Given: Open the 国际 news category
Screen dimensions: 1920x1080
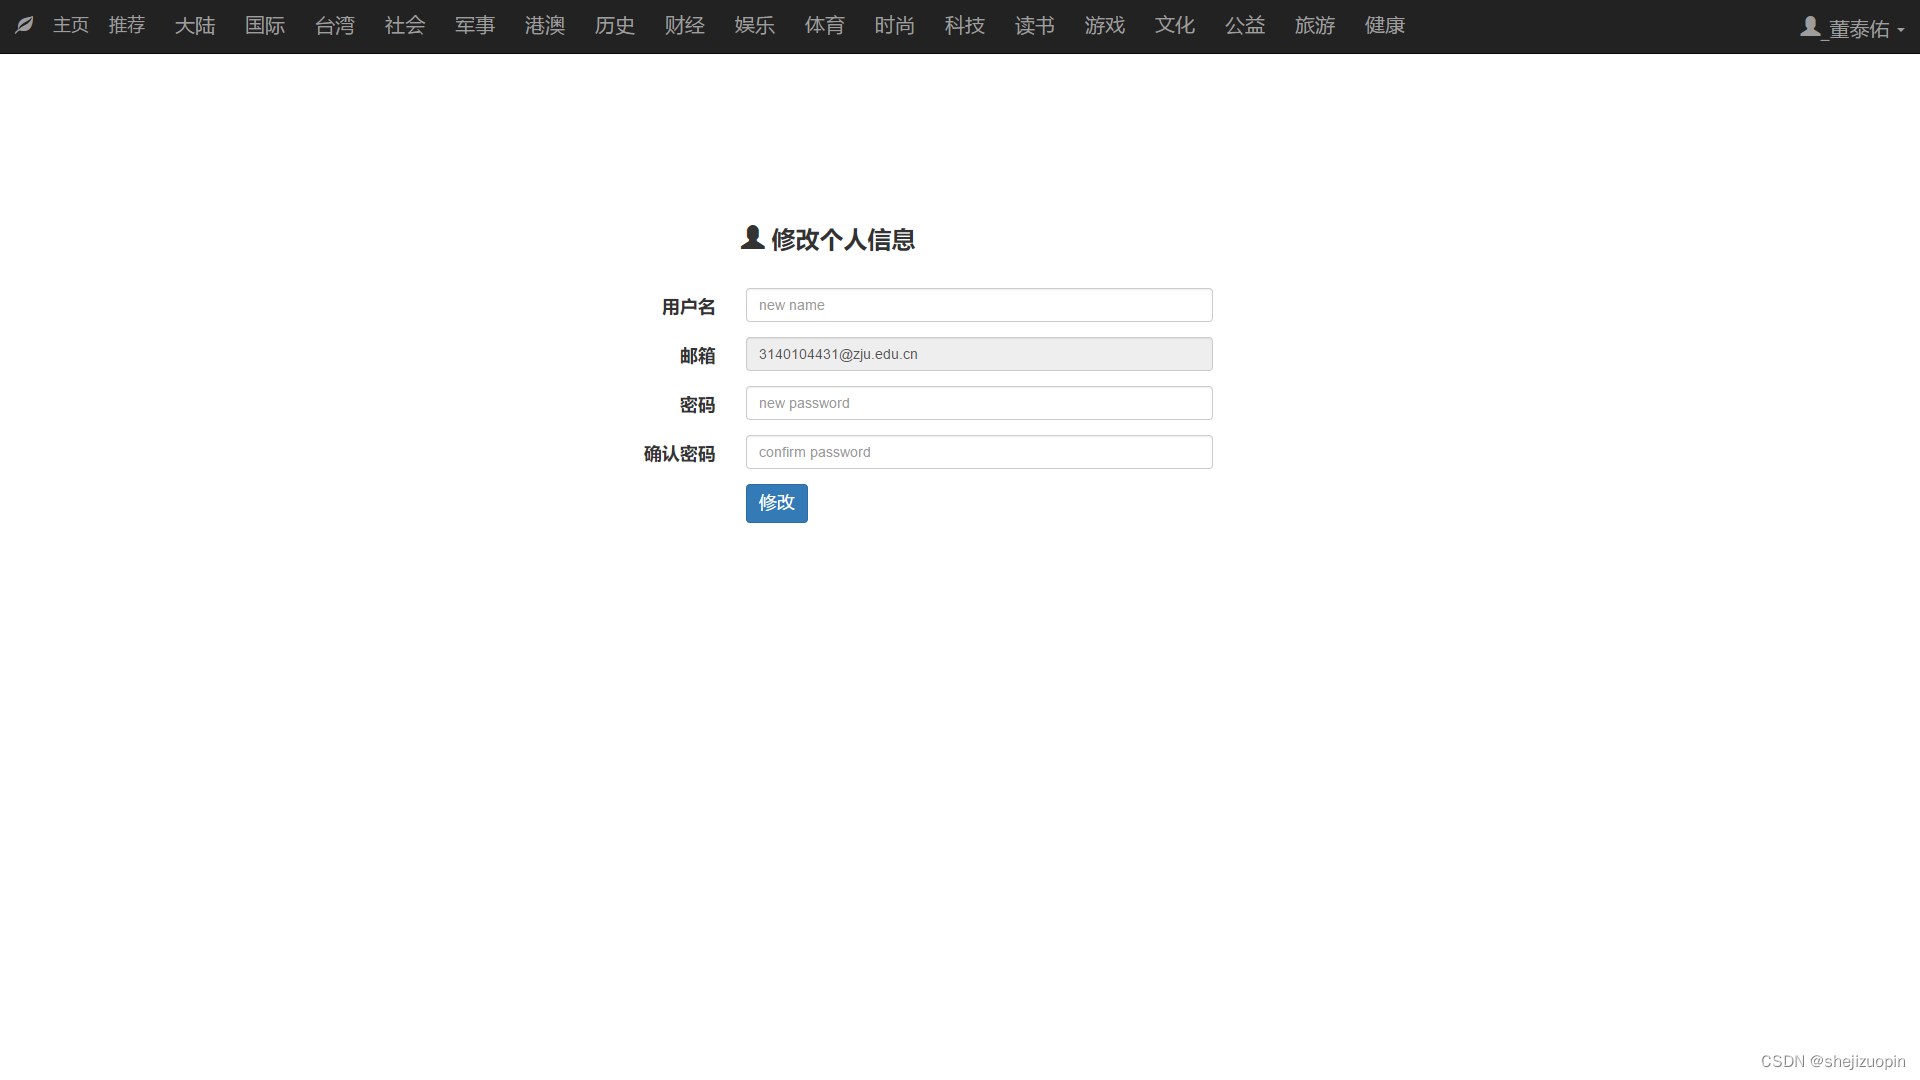Looking at the screenshot, I should click(x=265, y=25).
